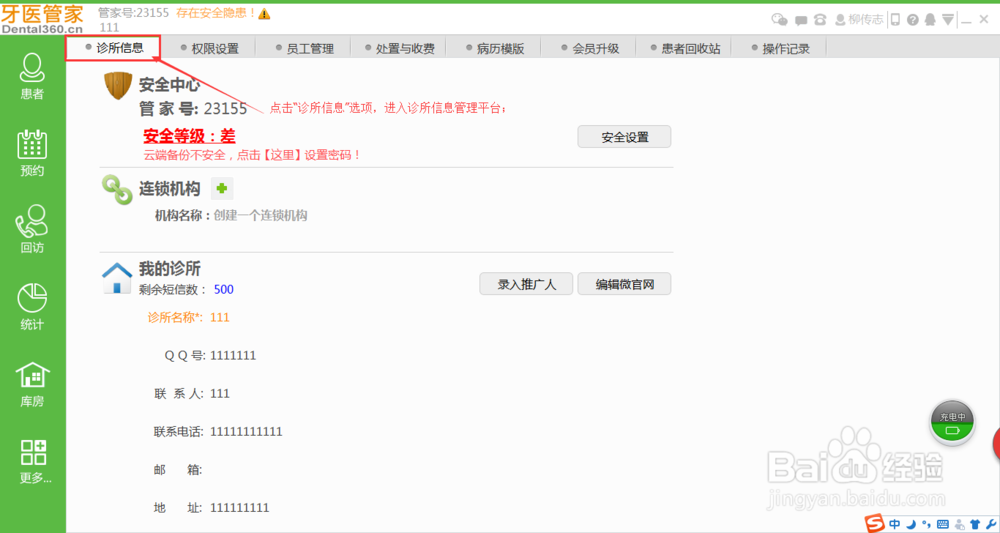Switch to 病历模版 tab
This screenshot has height=533, width=1000.
pos(493,48)
